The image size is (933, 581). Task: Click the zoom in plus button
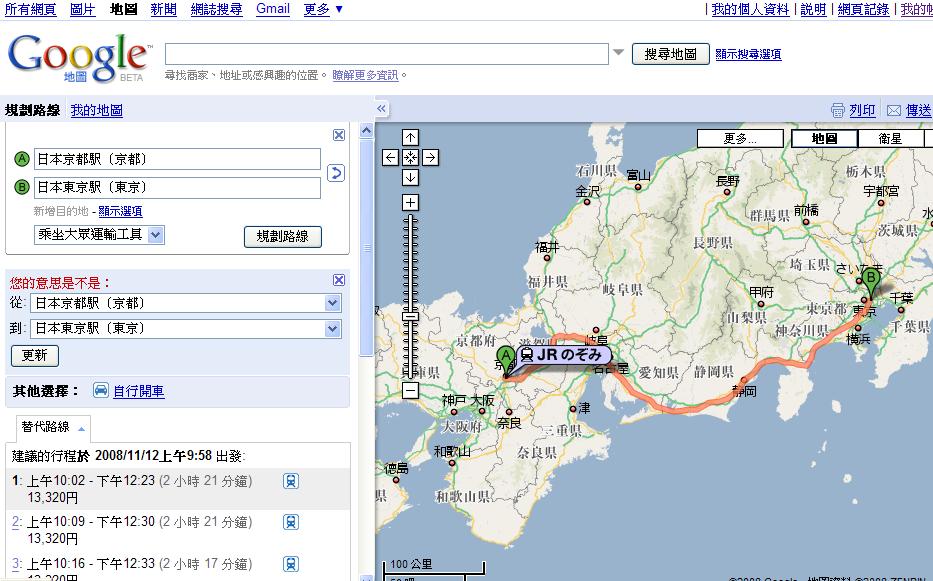[411, 202]
